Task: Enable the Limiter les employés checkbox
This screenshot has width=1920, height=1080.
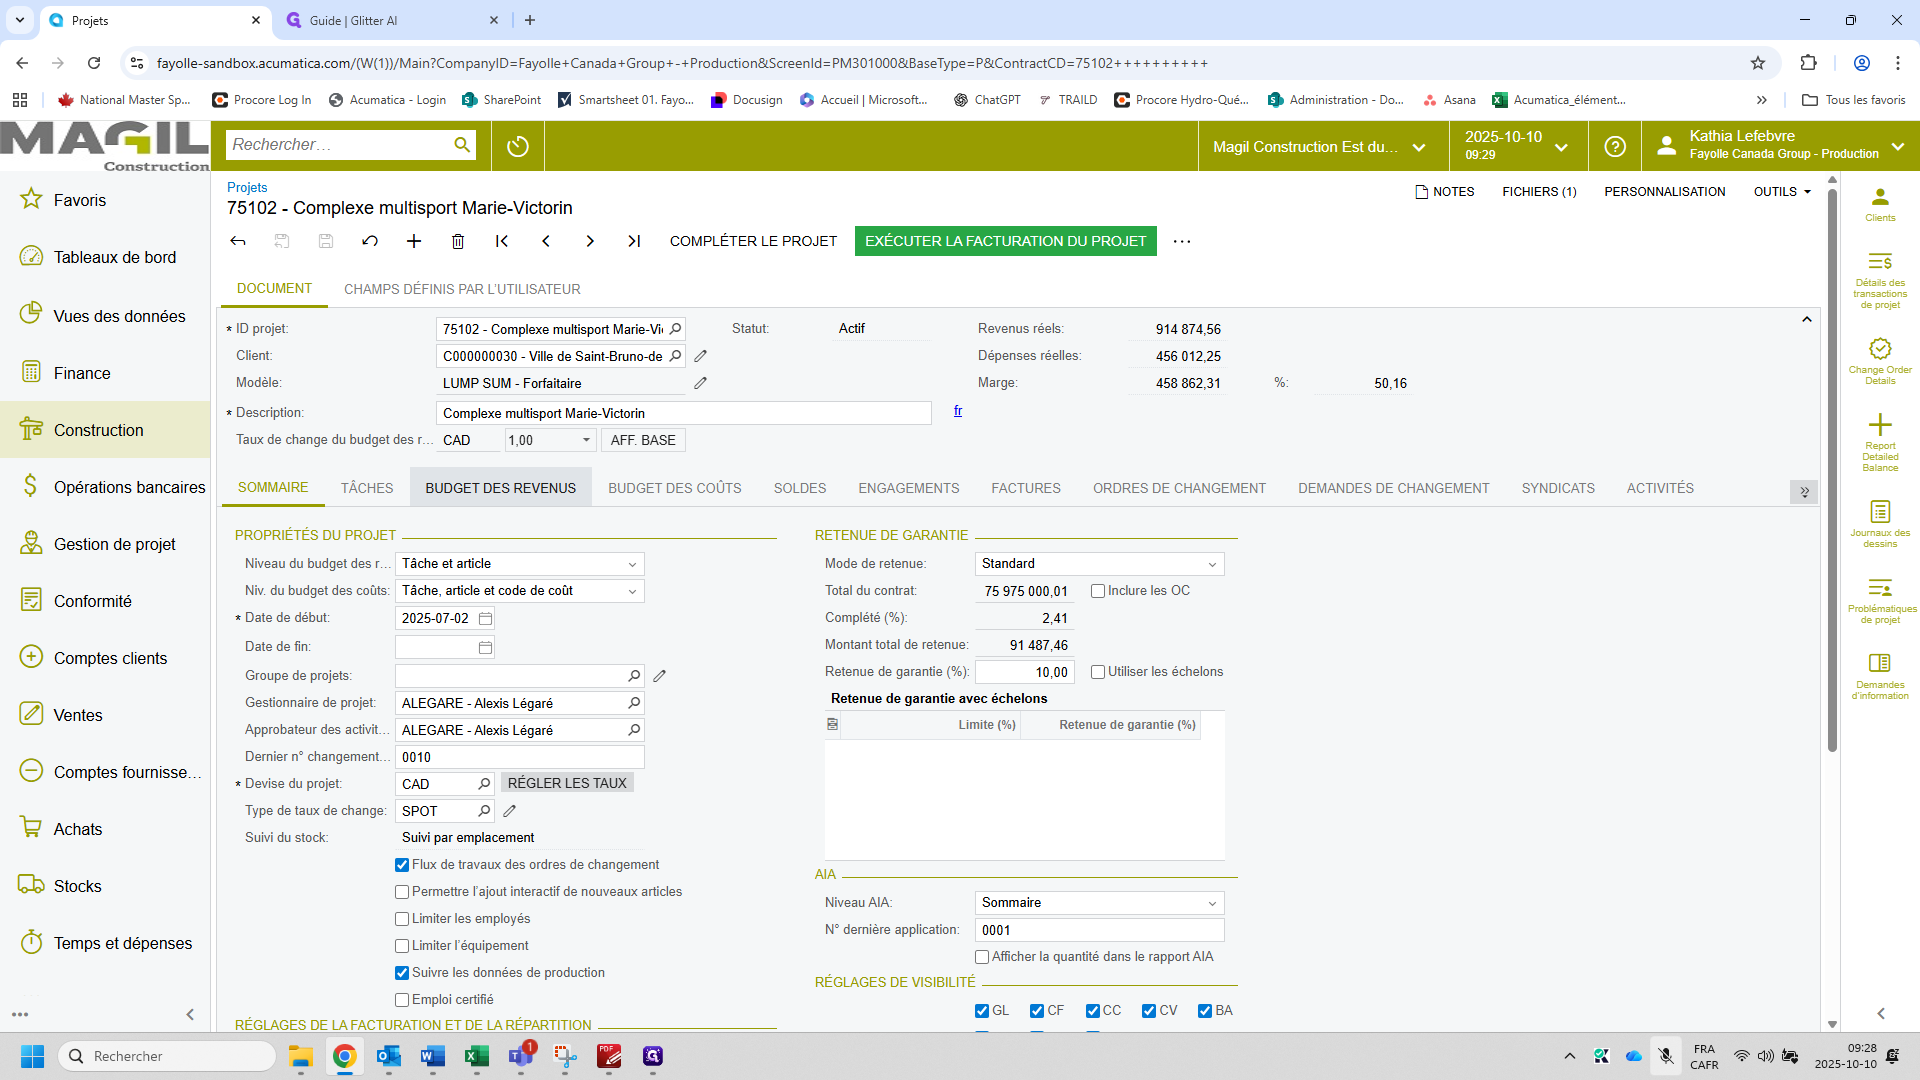Action: [x=402, y=918]
